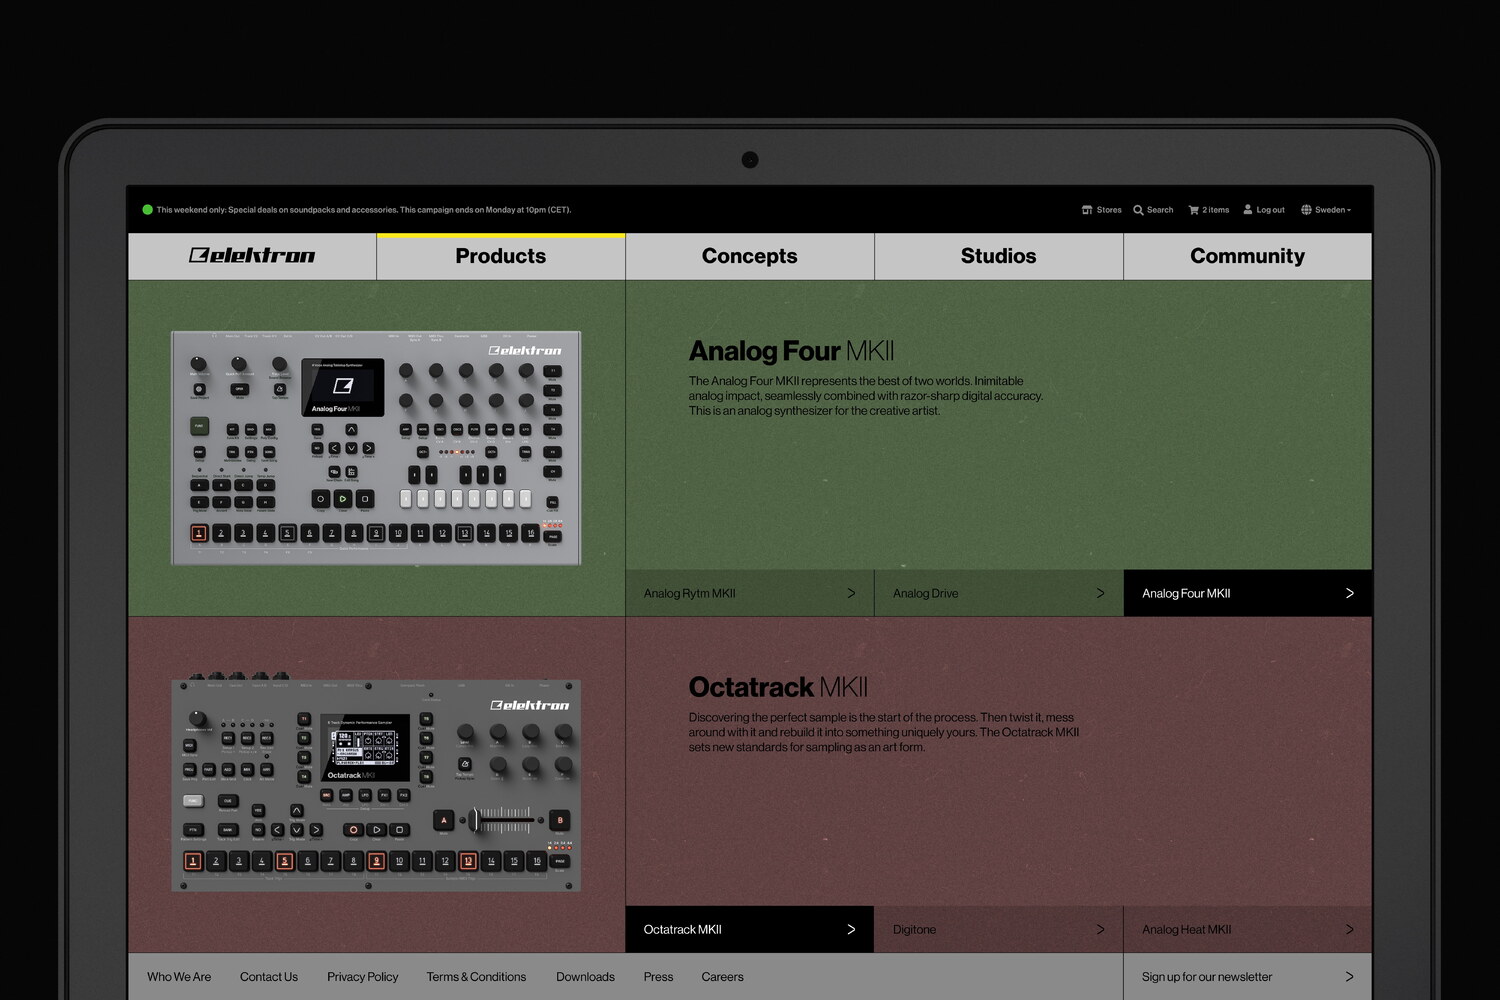
Task: Click the Analog Four MKII product image
Action: pyautogui.click(x=376, y=448)
